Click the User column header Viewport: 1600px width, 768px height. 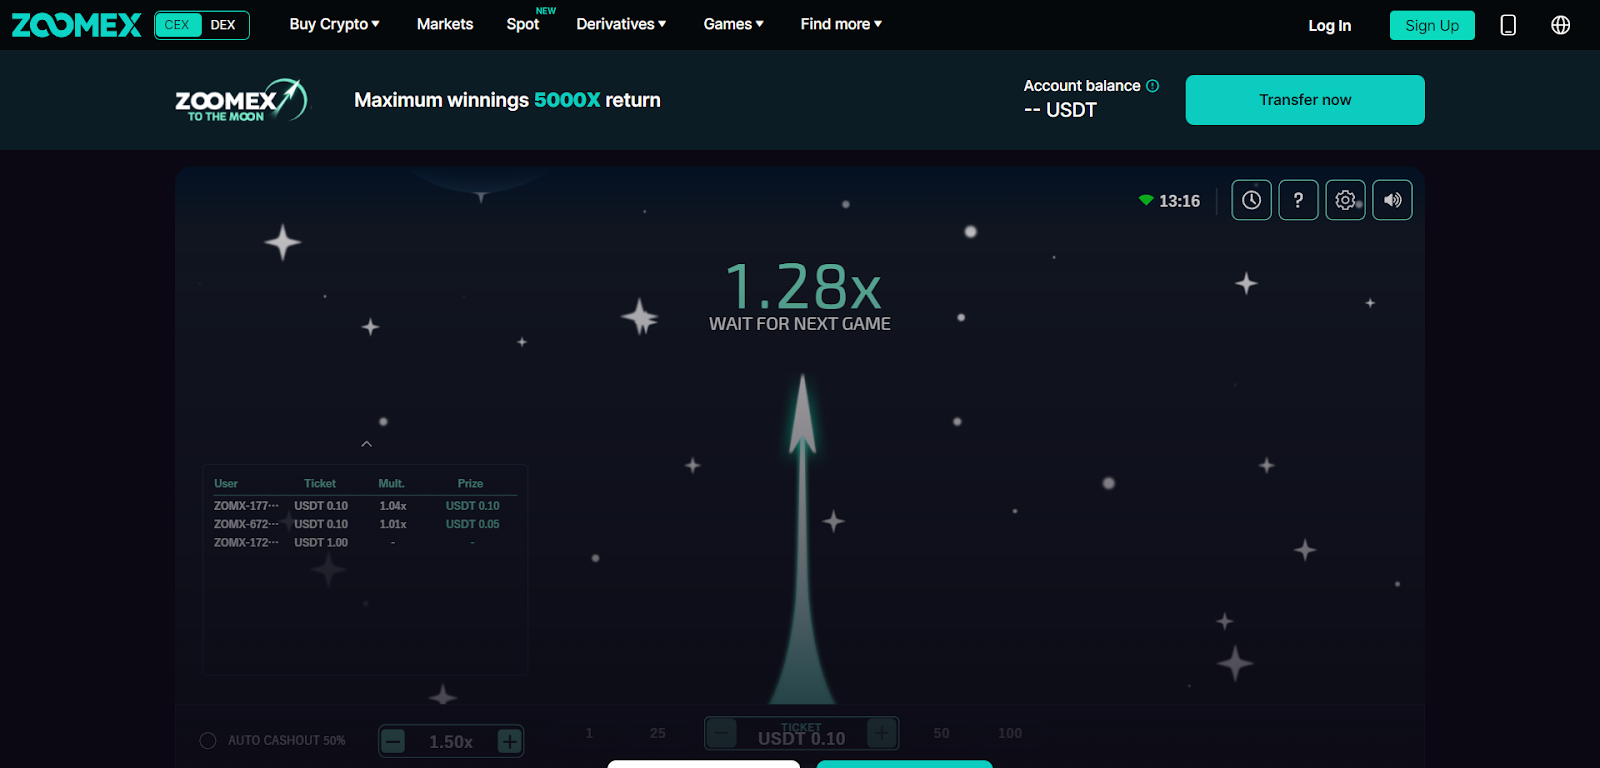coord(226,483)
